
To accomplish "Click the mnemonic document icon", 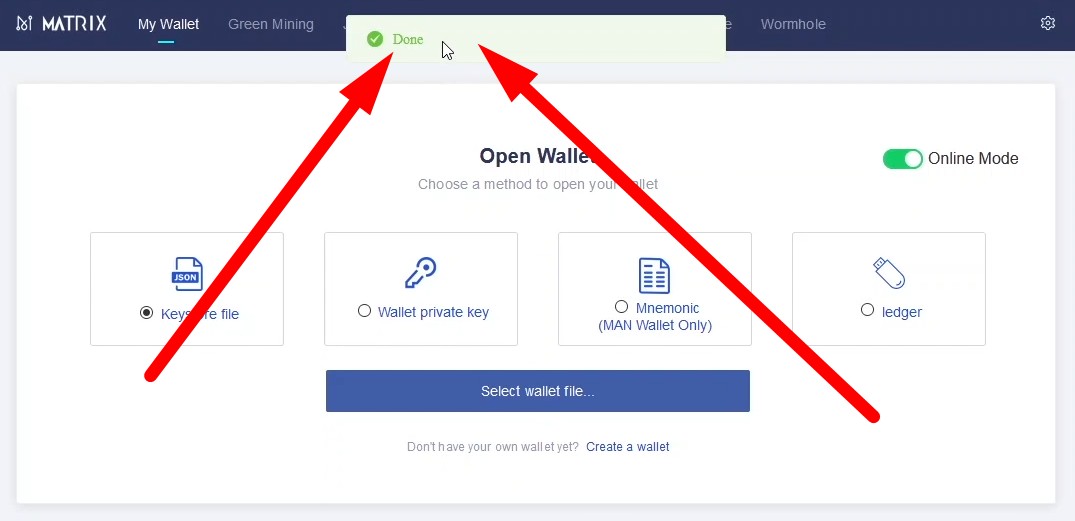I will click(x=654, y=276).
